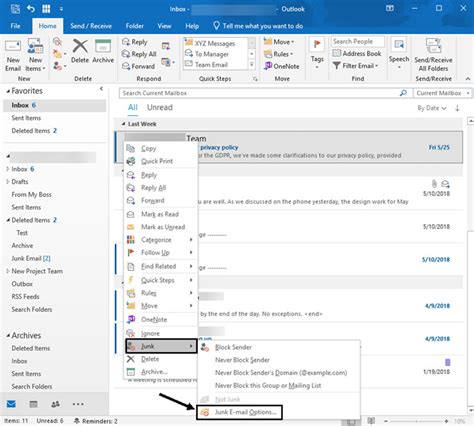This screenshot has height=426, width=474.
Task: Open the Follow Up submenu
Action: 160,253
